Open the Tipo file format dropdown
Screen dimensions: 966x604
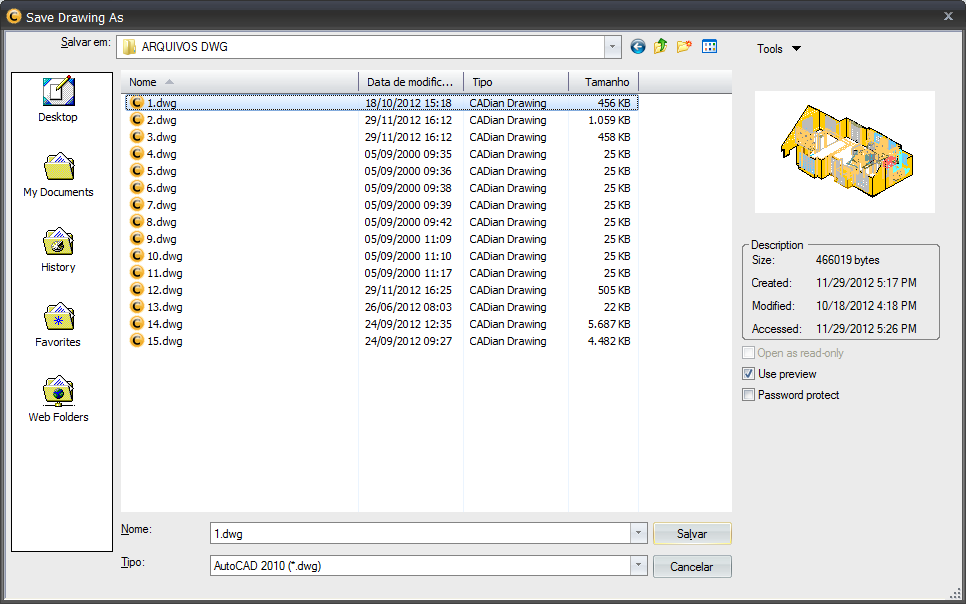(638, 566)
